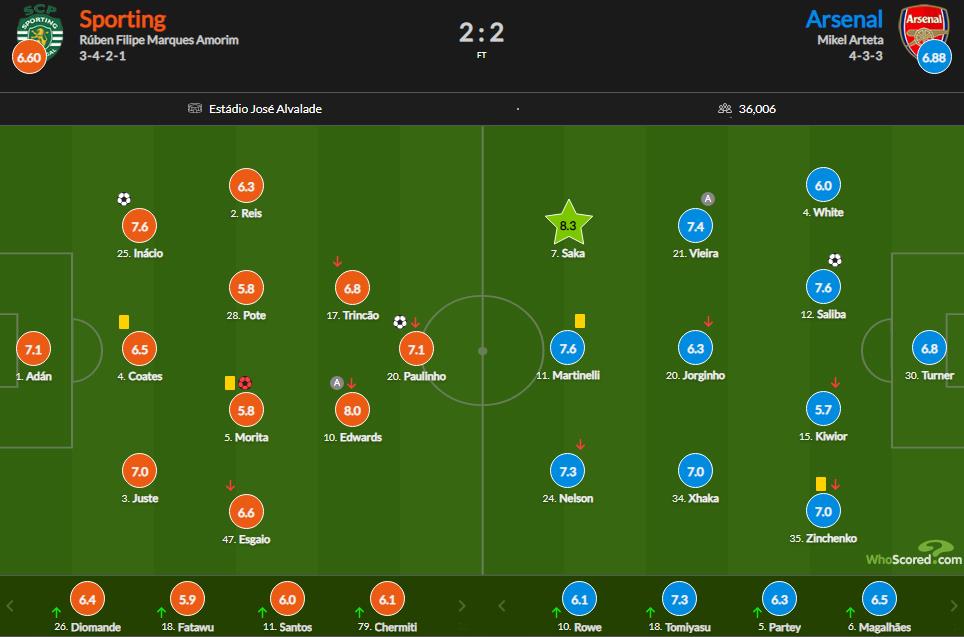Screen dimensions: 964x637
Task: Select substitute Diomande's 6.4 rating
Action: coord(86,598)
